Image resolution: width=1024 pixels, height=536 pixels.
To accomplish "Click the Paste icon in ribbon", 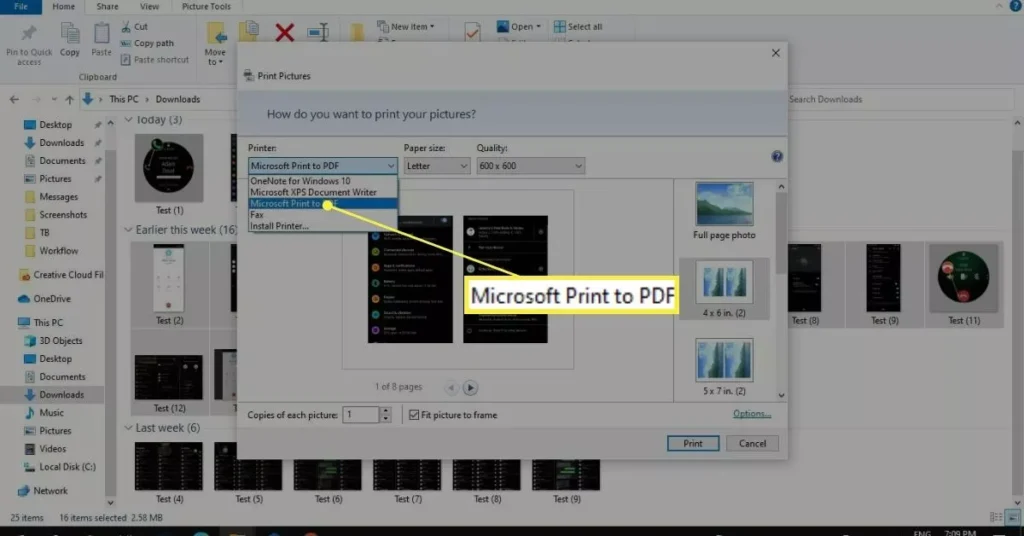I will (x=101, y=33).
